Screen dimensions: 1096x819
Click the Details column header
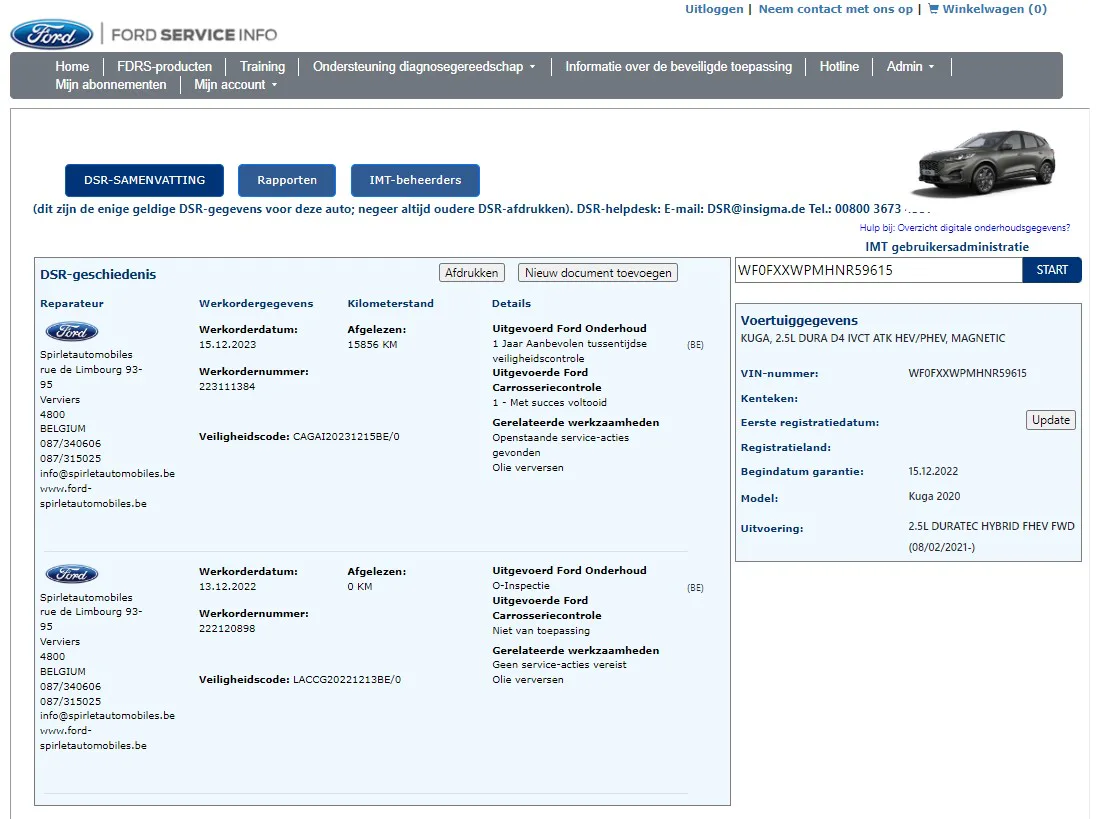pyautogui.click(x=512, y=303)
